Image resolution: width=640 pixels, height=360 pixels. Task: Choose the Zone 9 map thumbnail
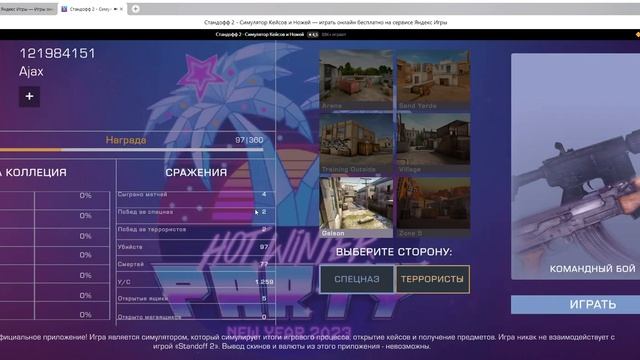(433, 207)
